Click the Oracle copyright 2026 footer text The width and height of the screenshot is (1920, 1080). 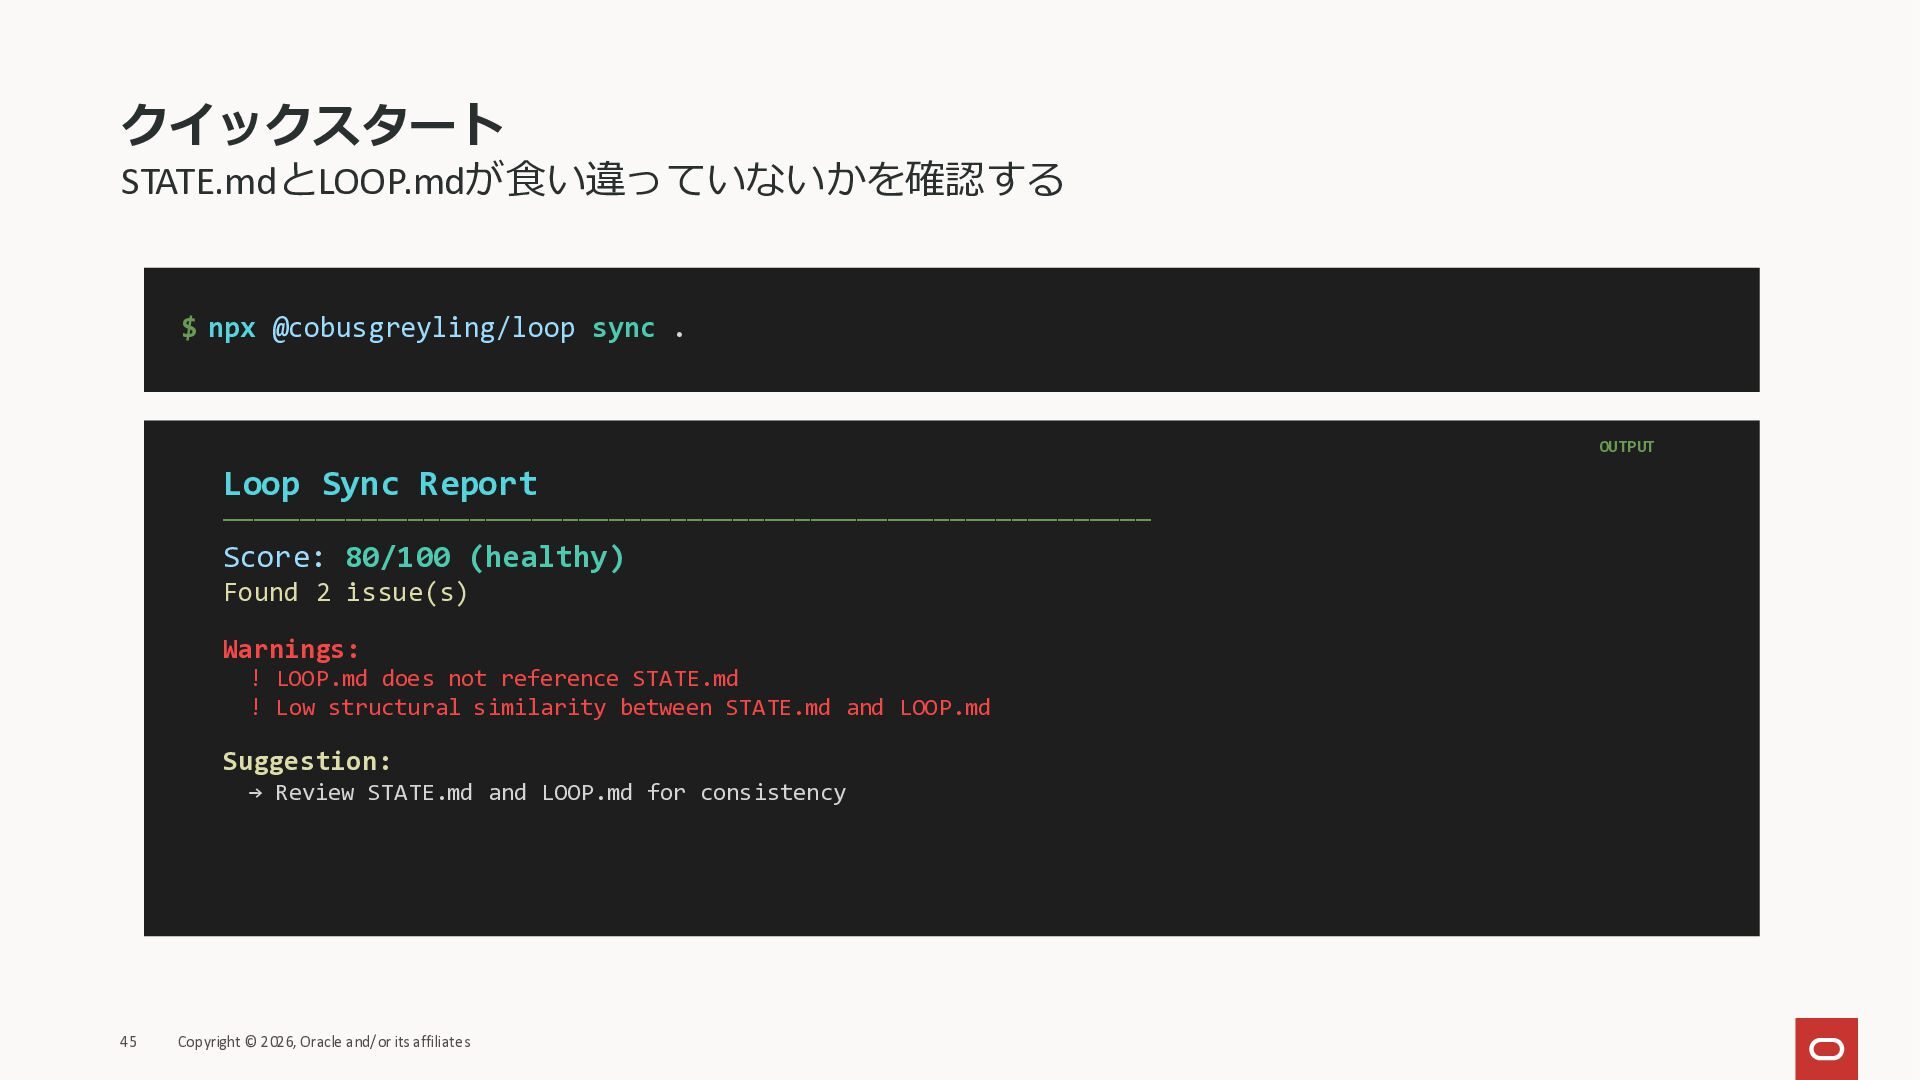(x=324, y=1042)
